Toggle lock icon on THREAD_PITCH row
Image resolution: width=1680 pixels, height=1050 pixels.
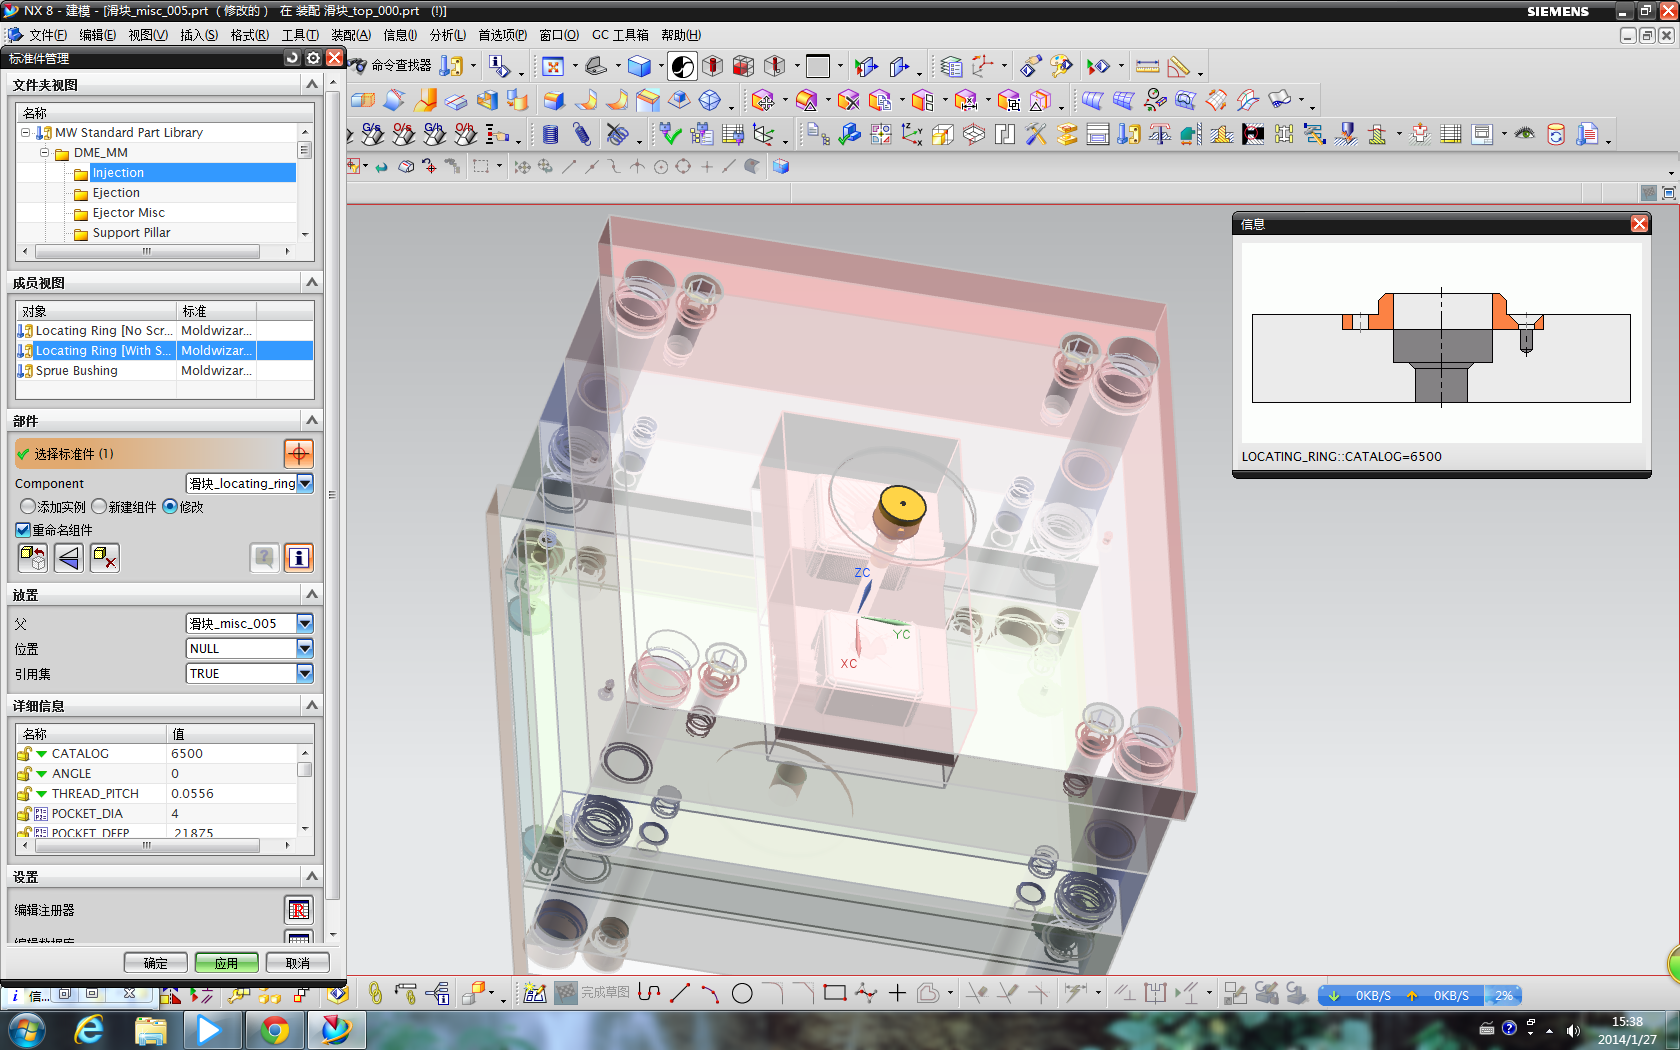[x=24, y=794]
